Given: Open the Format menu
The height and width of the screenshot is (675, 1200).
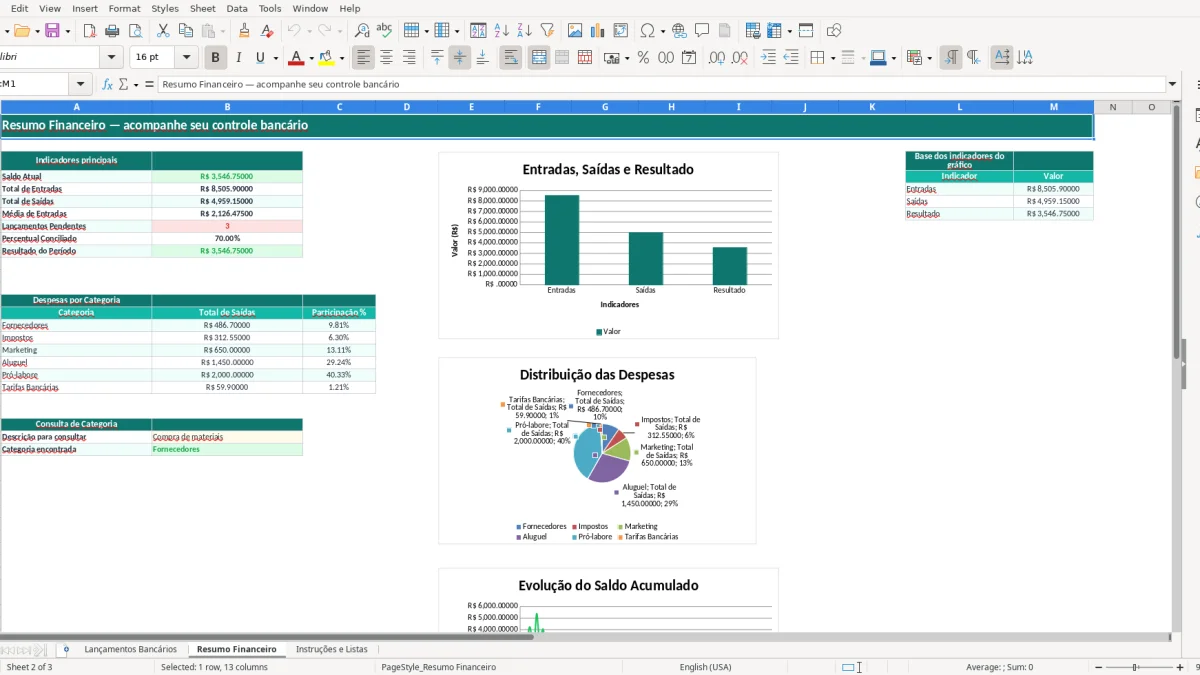Looking at the screenshot, I should pyautogui.click(x=124, y=8).
